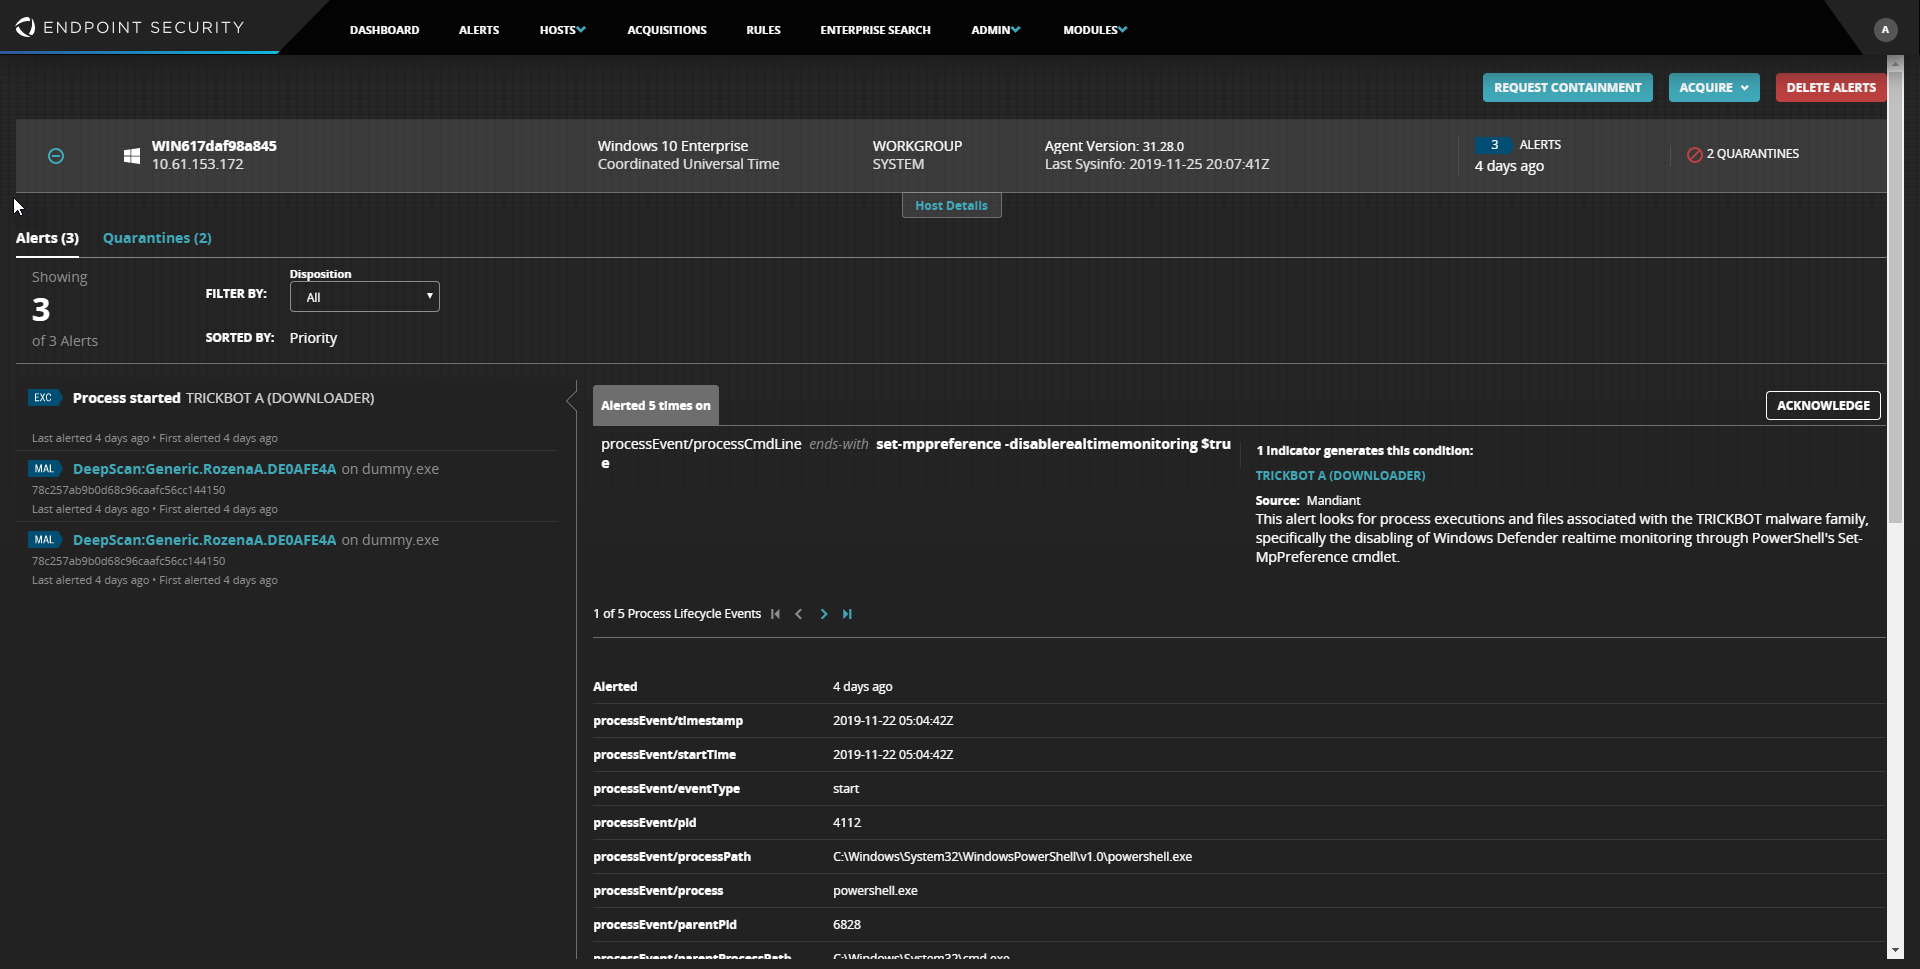
Task: Go to next process lifecycle event
Action: click(824, 614)
